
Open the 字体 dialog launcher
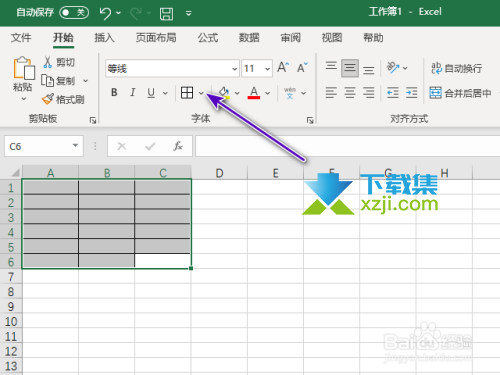(x=310, y=120)
